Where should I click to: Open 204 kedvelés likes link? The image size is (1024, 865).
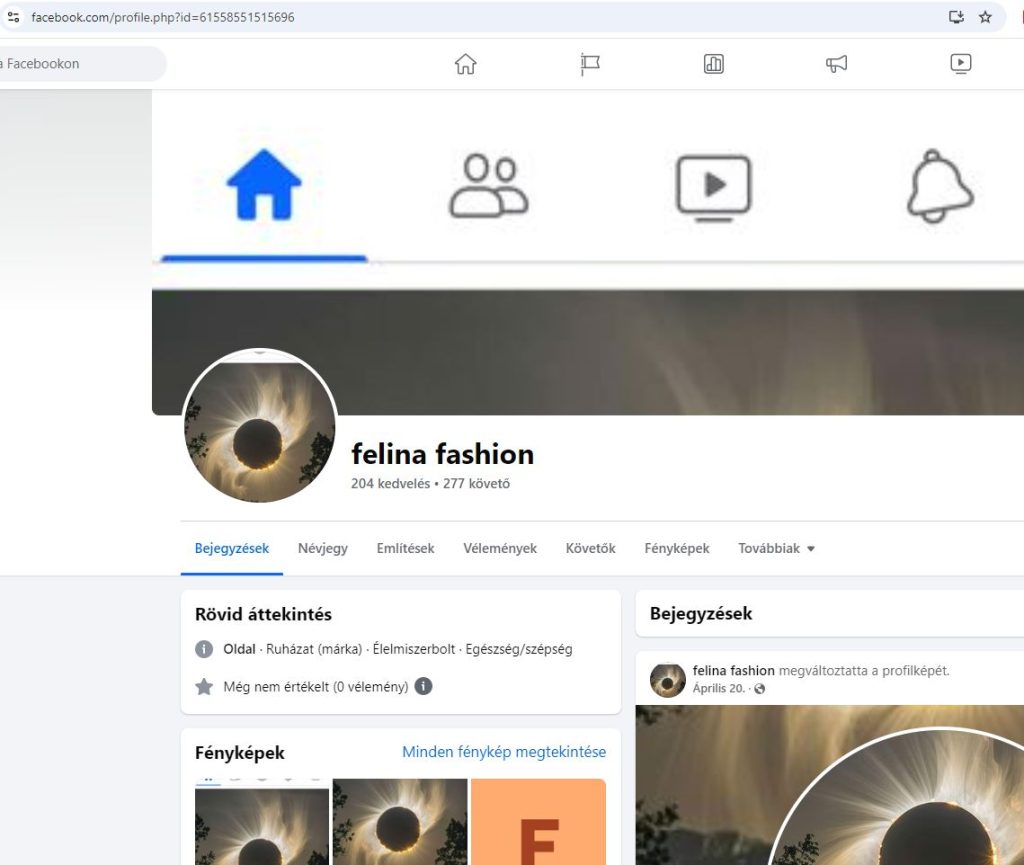(391, 484)
